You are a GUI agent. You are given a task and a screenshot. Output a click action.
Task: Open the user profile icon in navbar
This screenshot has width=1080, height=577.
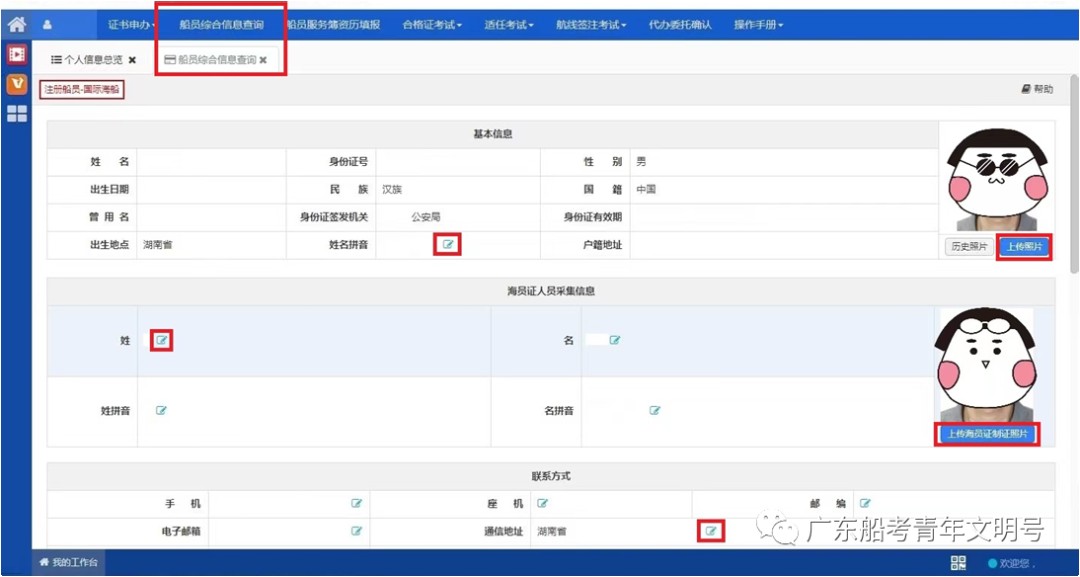pyautogui.click(x=48, y=25)
